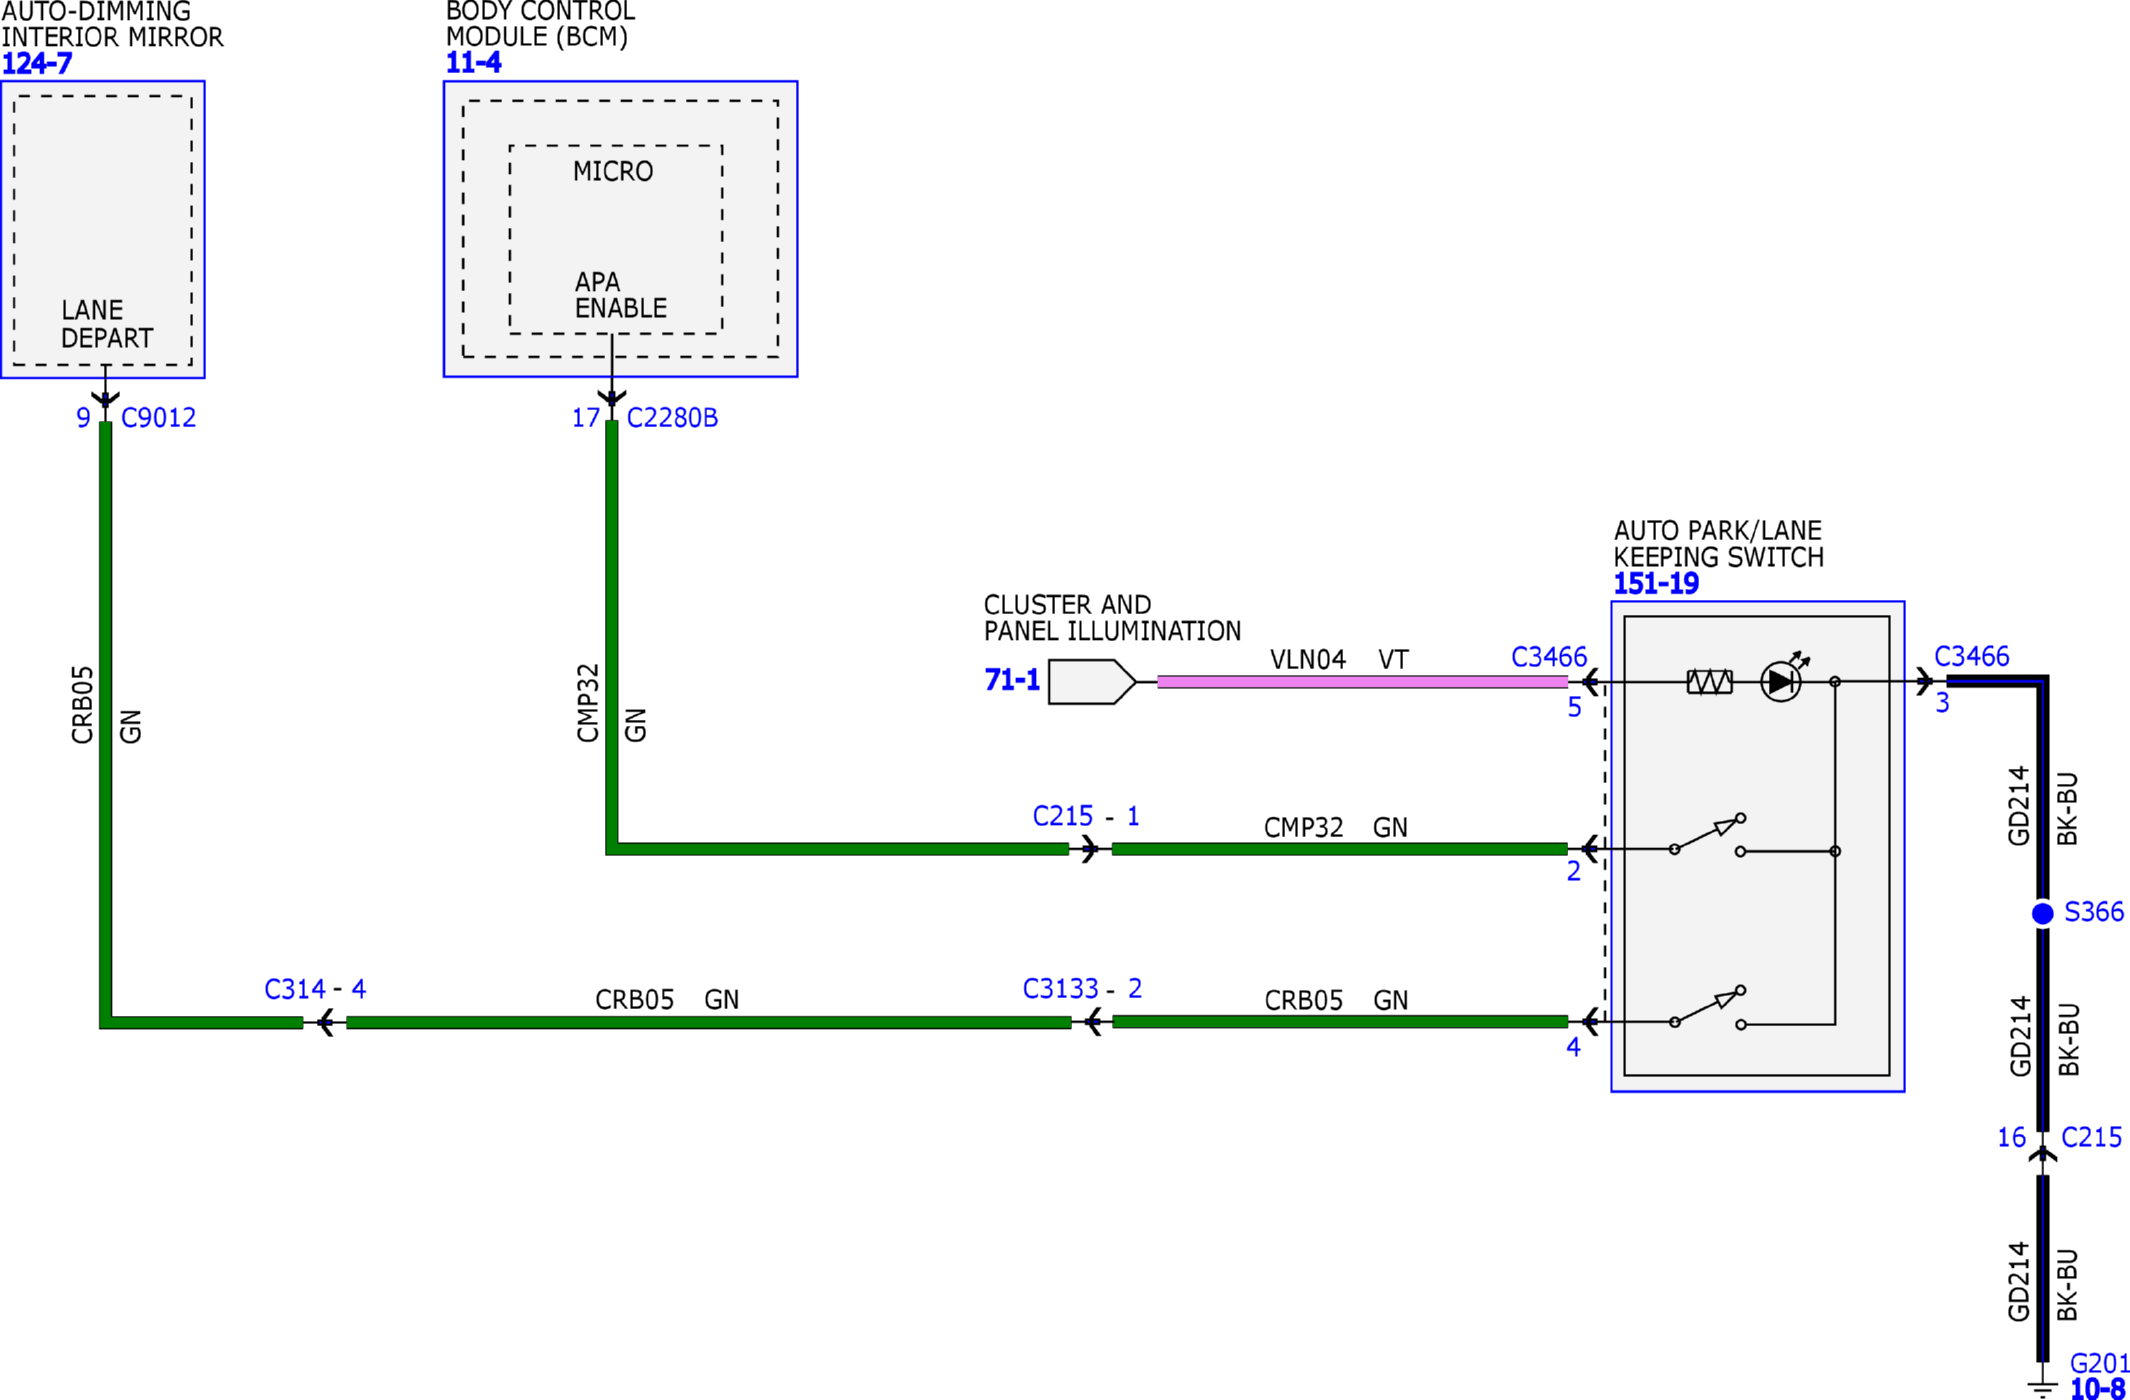Select the C9012 connector label
This screenshot has height=1400, width=2130.
click(158, 418)
